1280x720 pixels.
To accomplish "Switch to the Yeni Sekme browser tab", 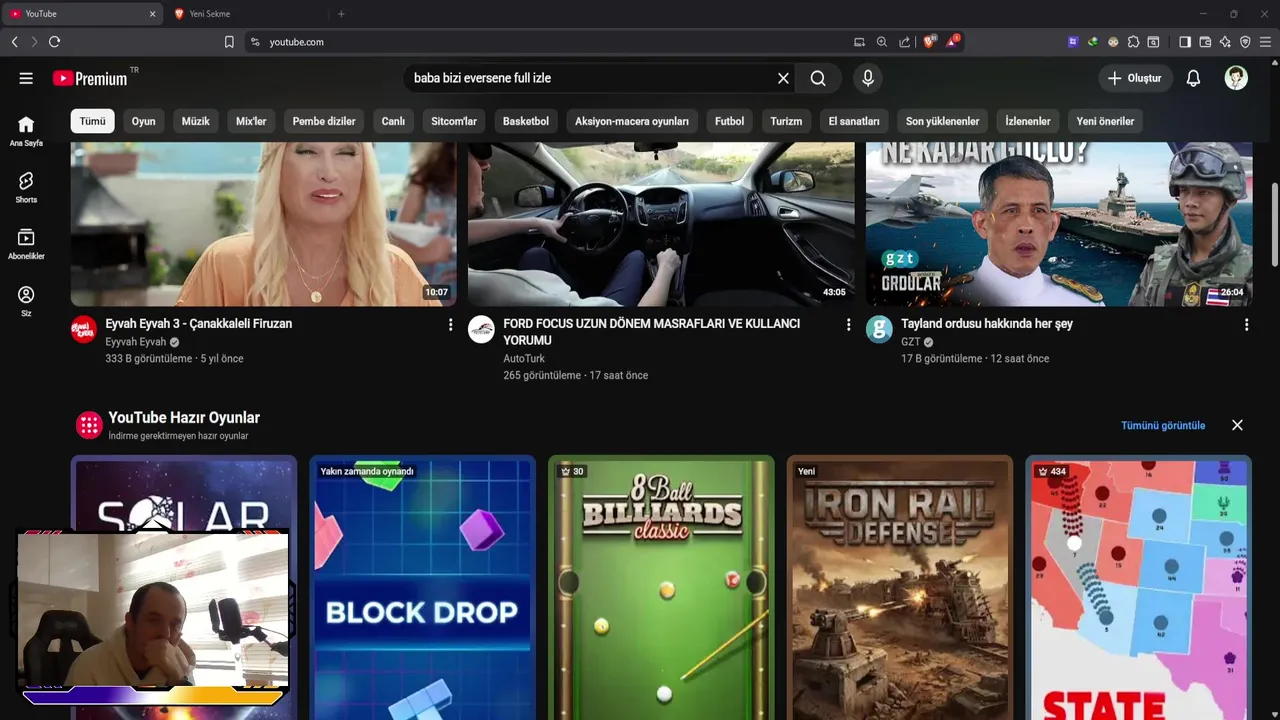I will 245,14.
